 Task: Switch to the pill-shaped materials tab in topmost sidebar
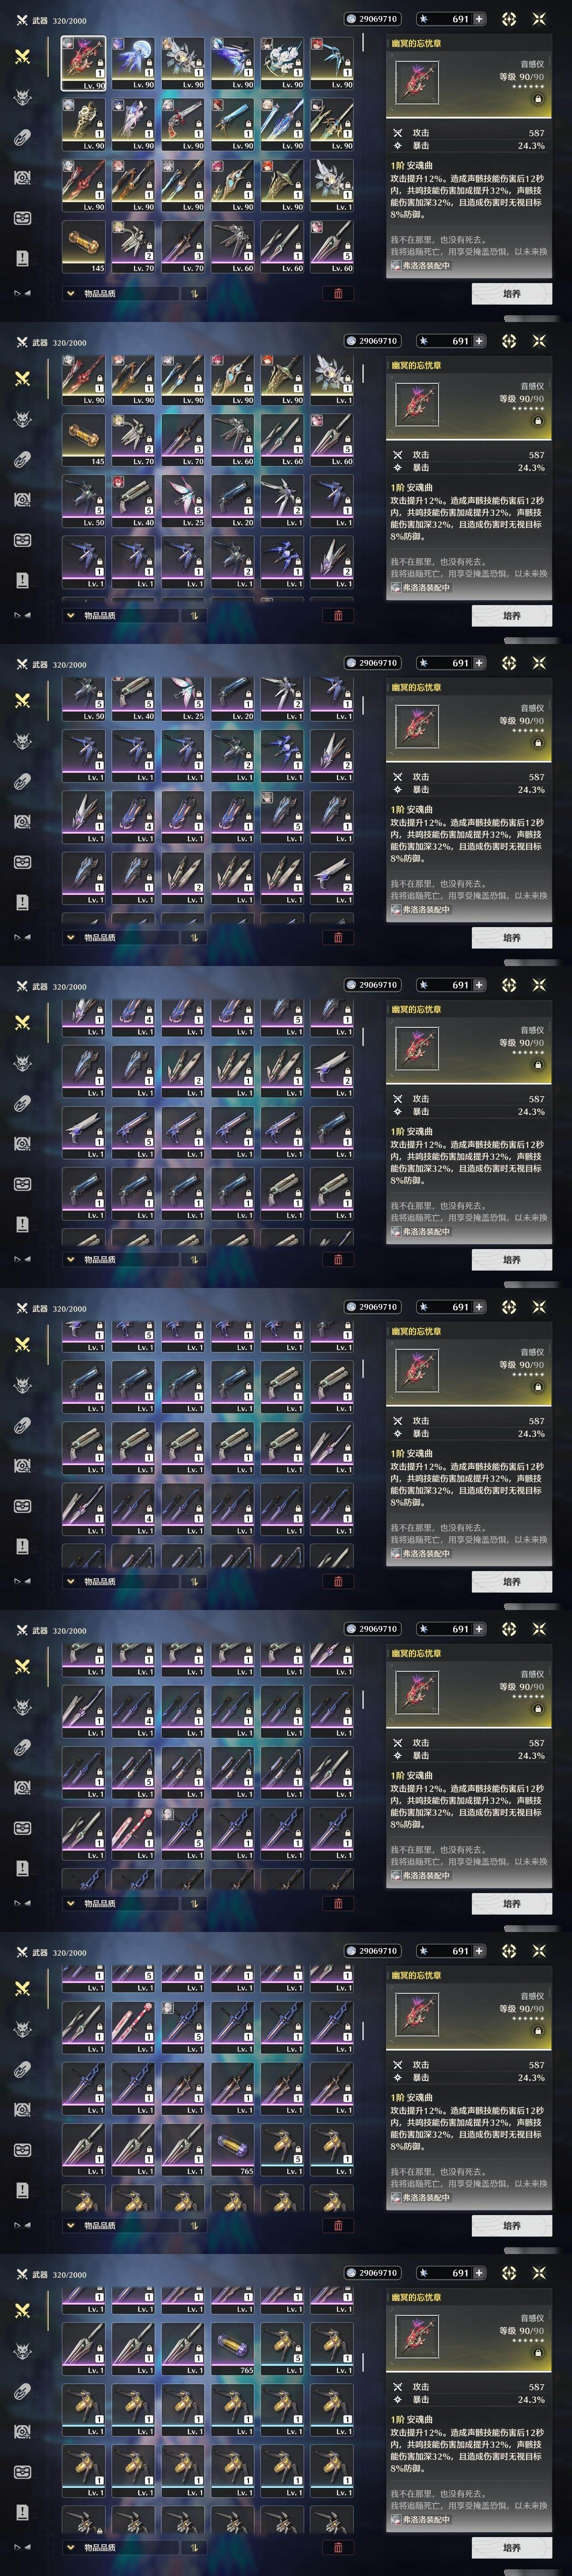(x=22, y=137)
